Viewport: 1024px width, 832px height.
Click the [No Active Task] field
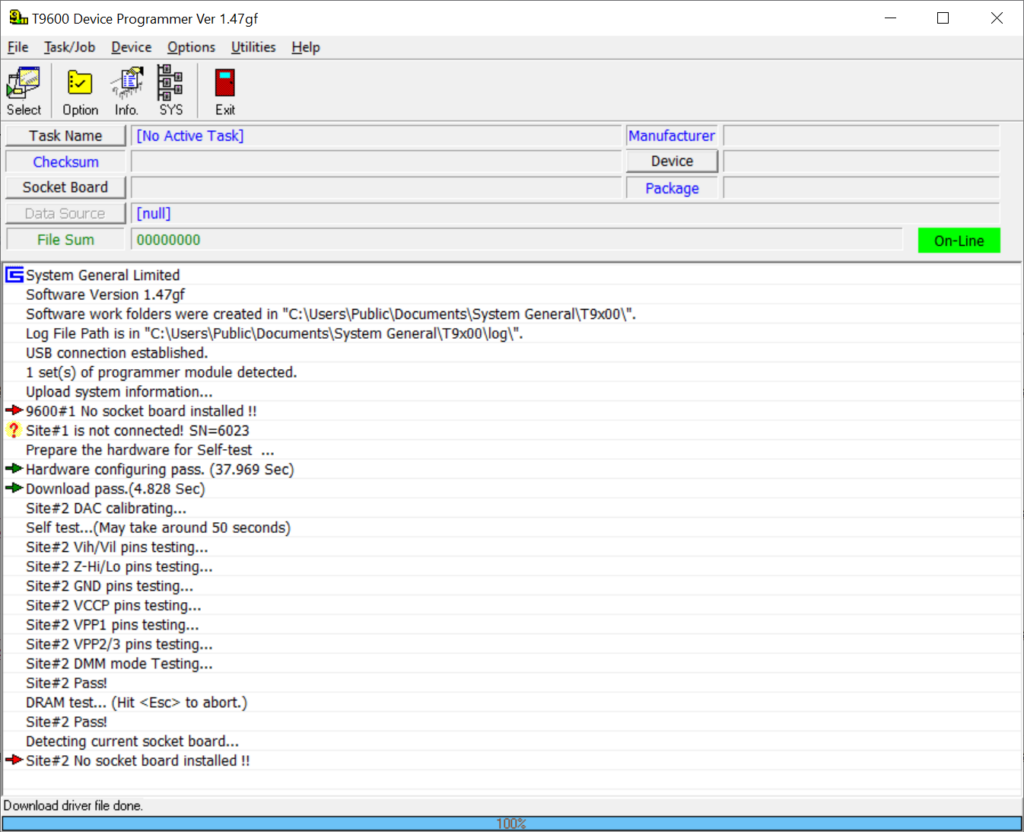(x=376, y=136)
